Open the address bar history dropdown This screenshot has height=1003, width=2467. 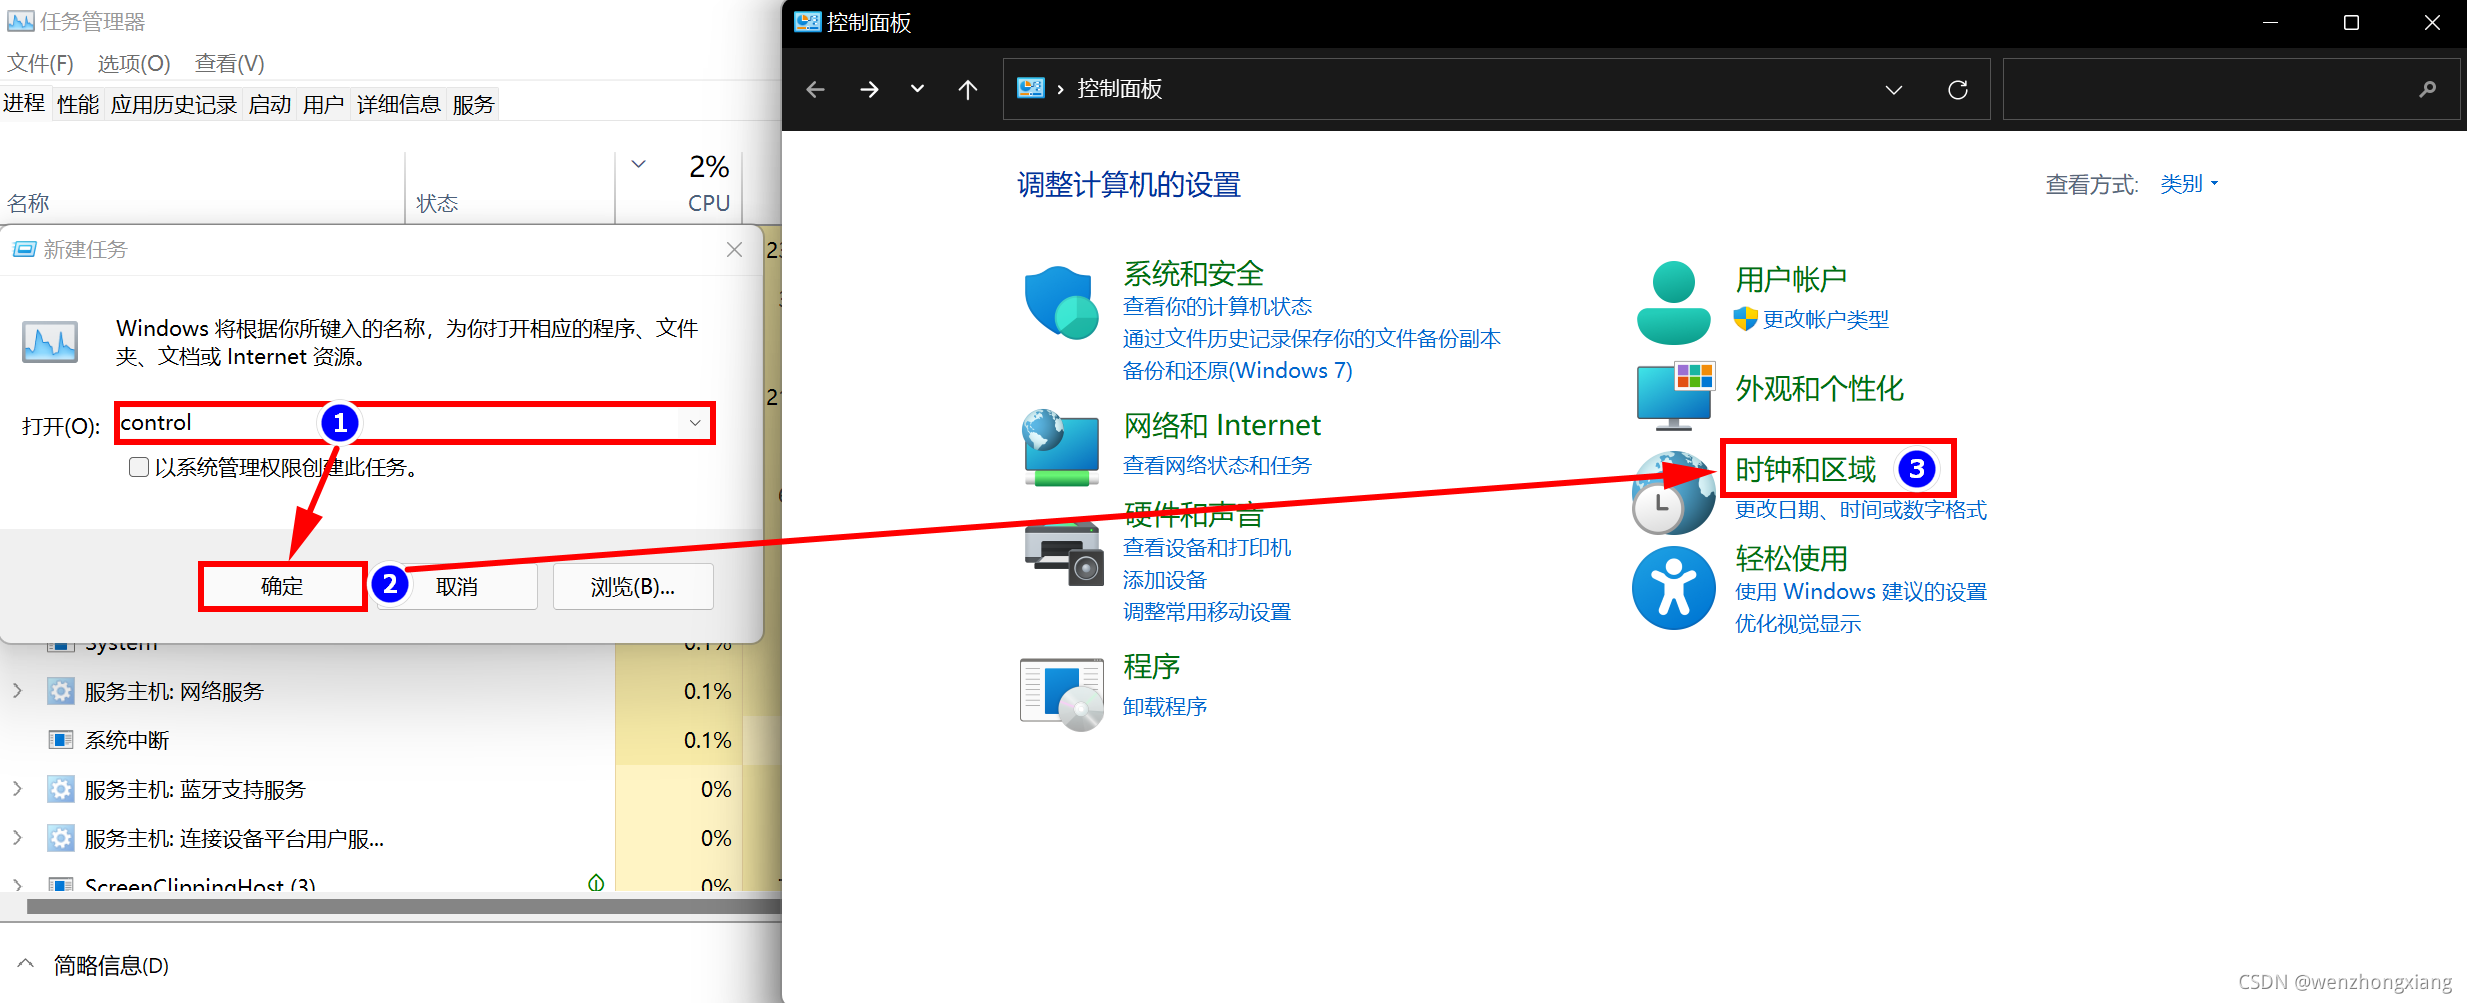1893,90
